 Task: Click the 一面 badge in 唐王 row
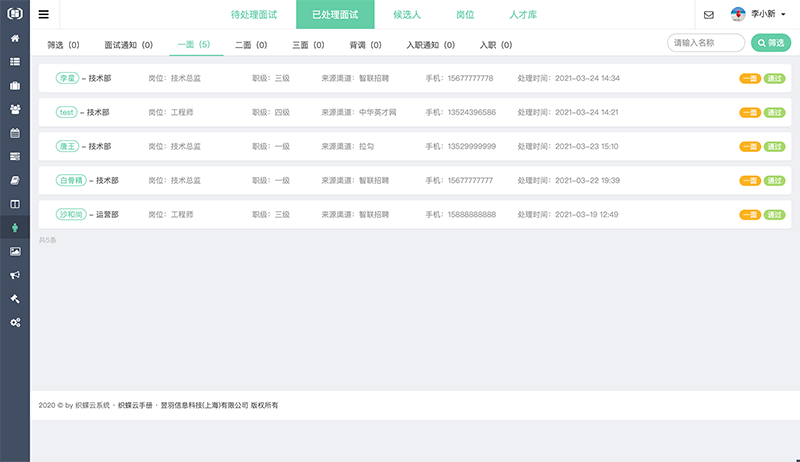click(750, 147)
